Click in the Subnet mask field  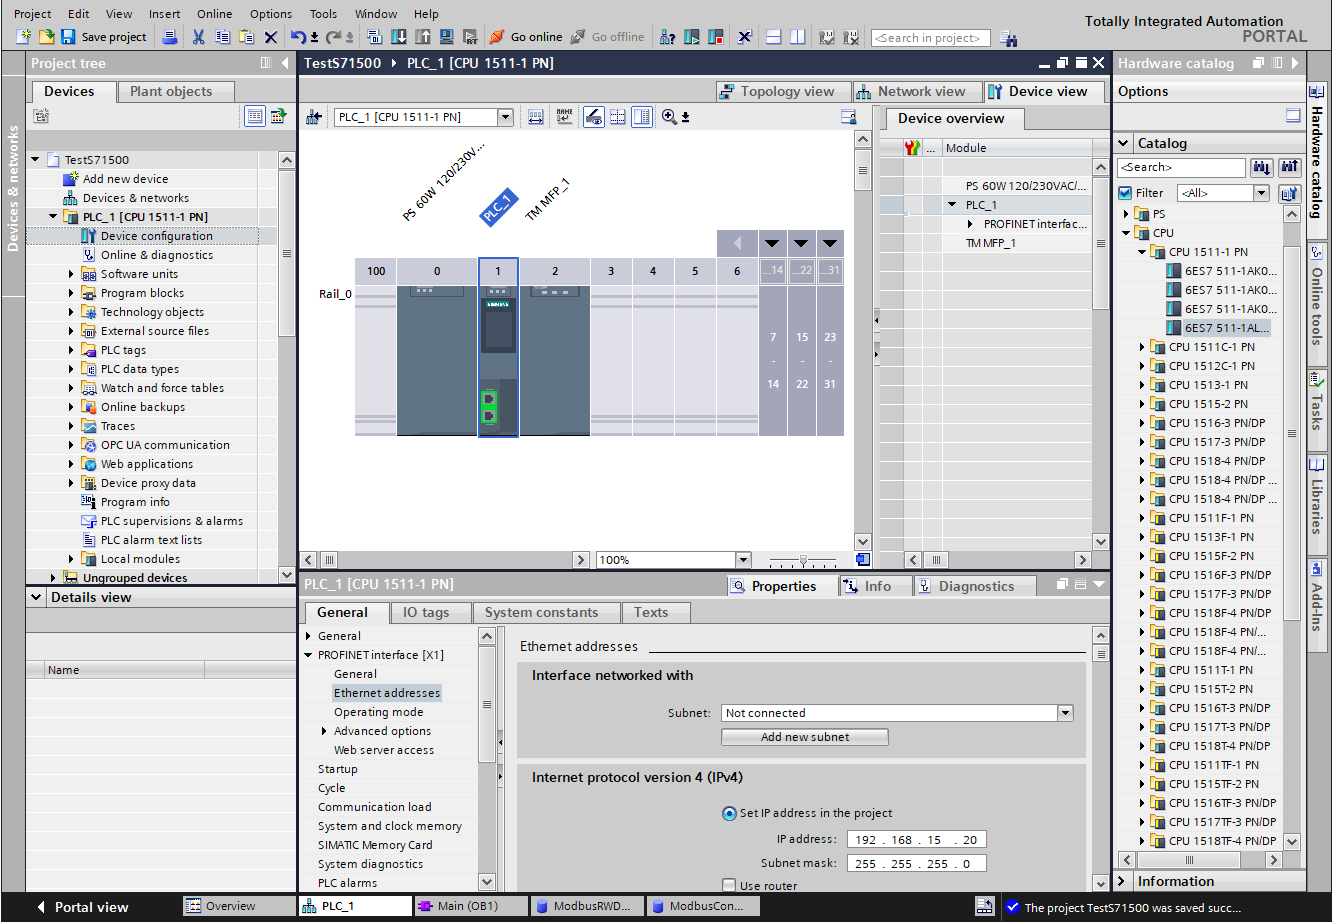pyautogui.click(x=916, y=864)
